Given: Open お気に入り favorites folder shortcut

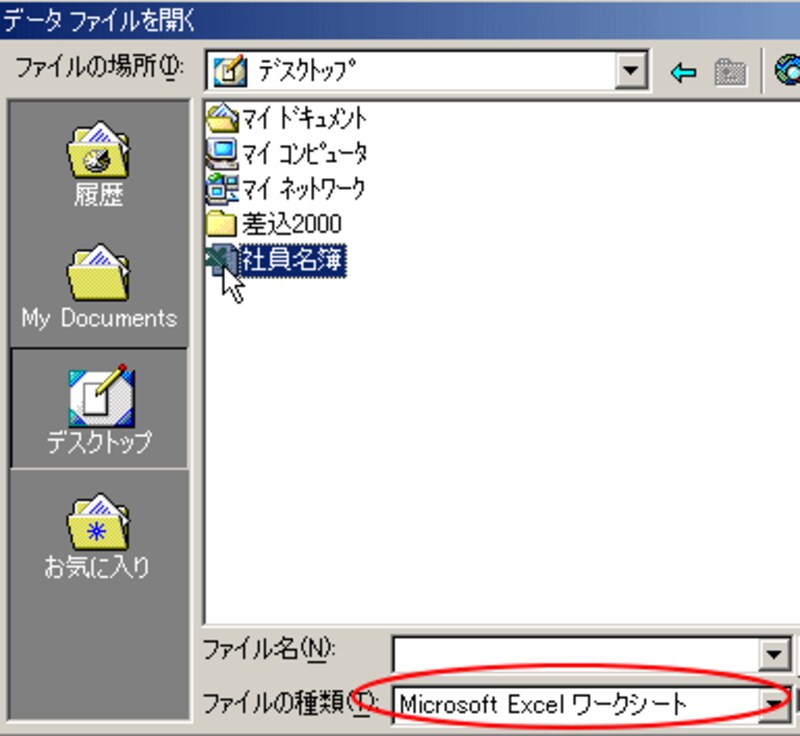Looking at the screenshot, I should tap(98, 536).
